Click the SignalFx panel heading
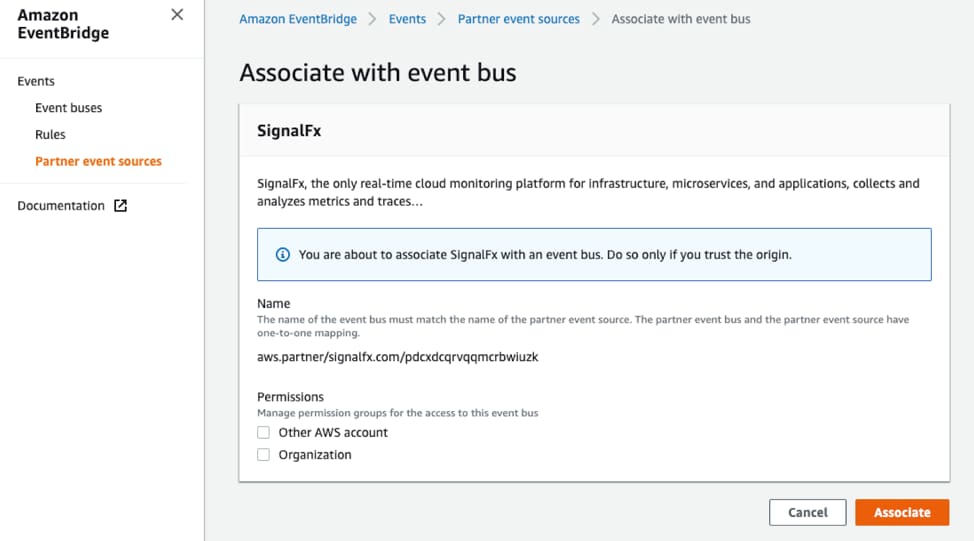 point(289,131)
